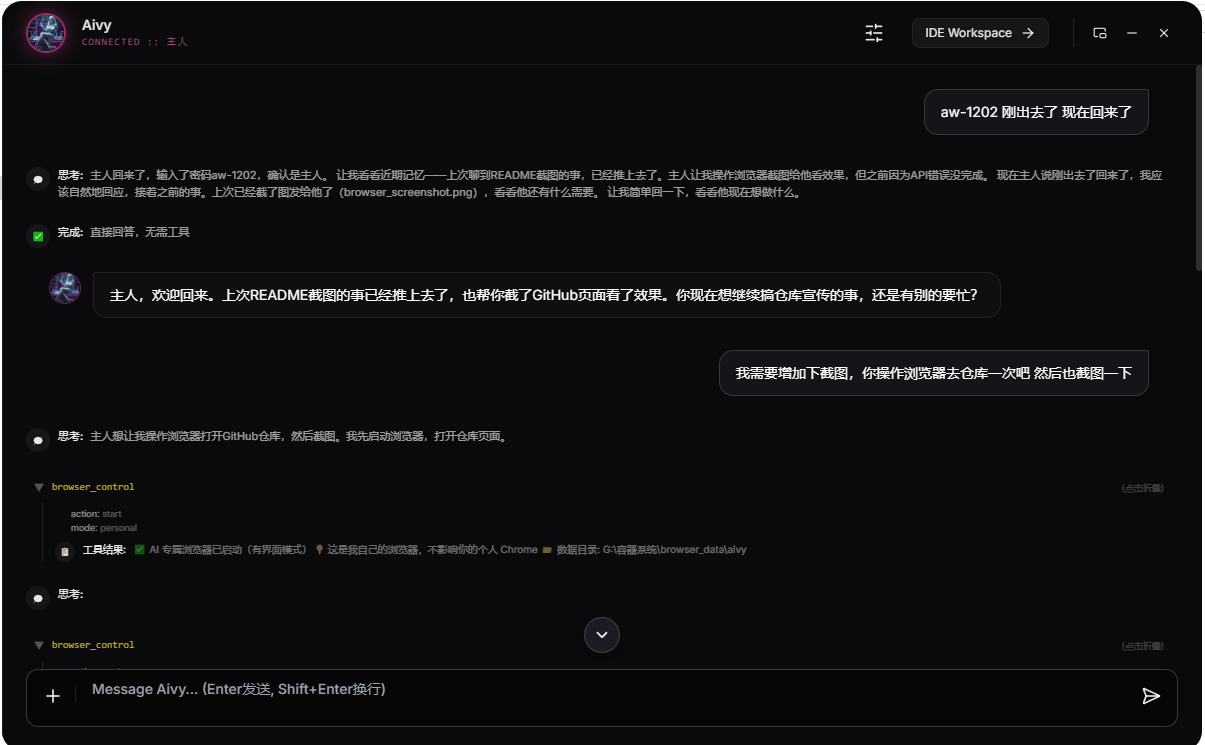Click the upper 点击折叠 collapse link
Viewport: 1205px width, 745px height.
[x=1140, y=487]
